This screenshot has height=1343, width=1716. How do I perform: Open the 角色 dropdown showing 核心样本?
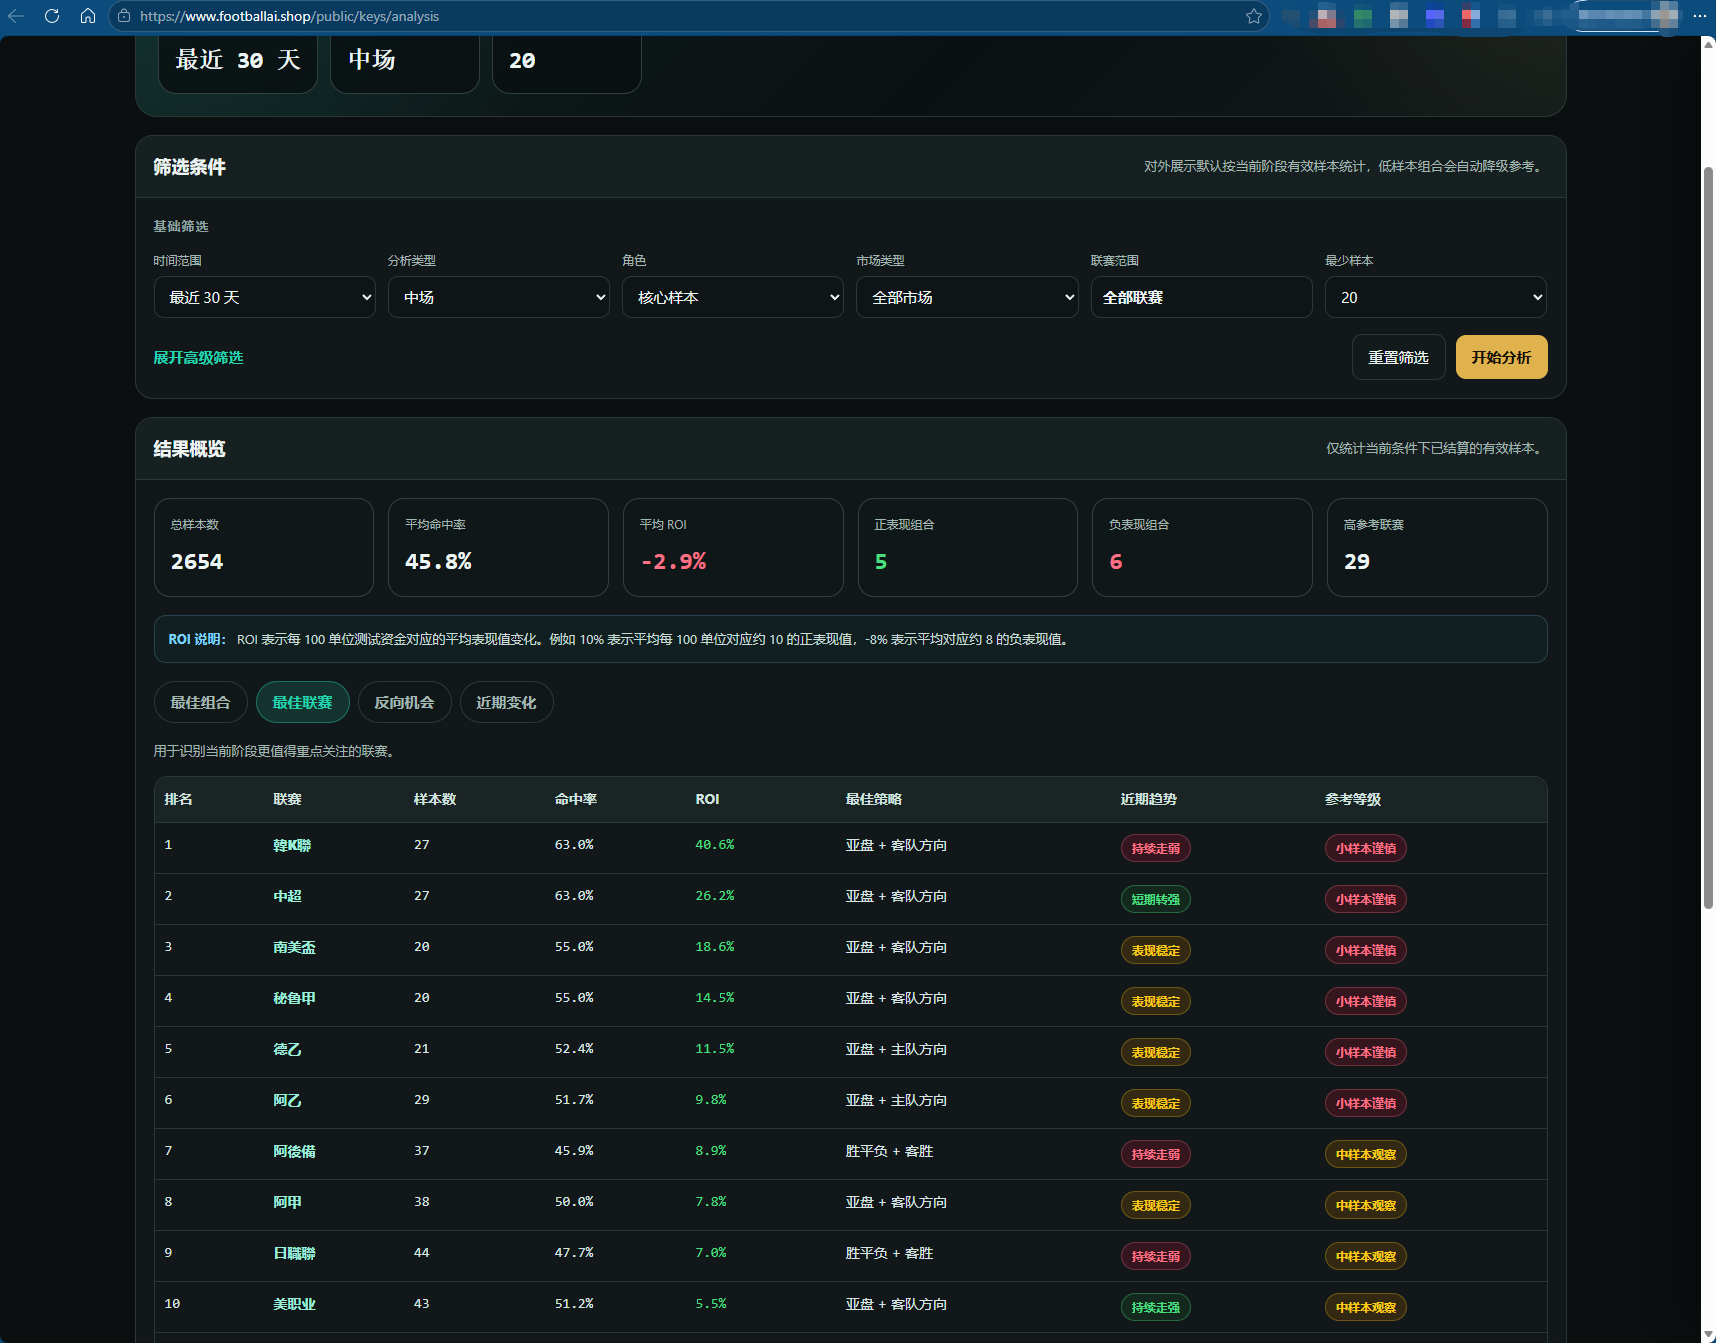click(733, 297)
